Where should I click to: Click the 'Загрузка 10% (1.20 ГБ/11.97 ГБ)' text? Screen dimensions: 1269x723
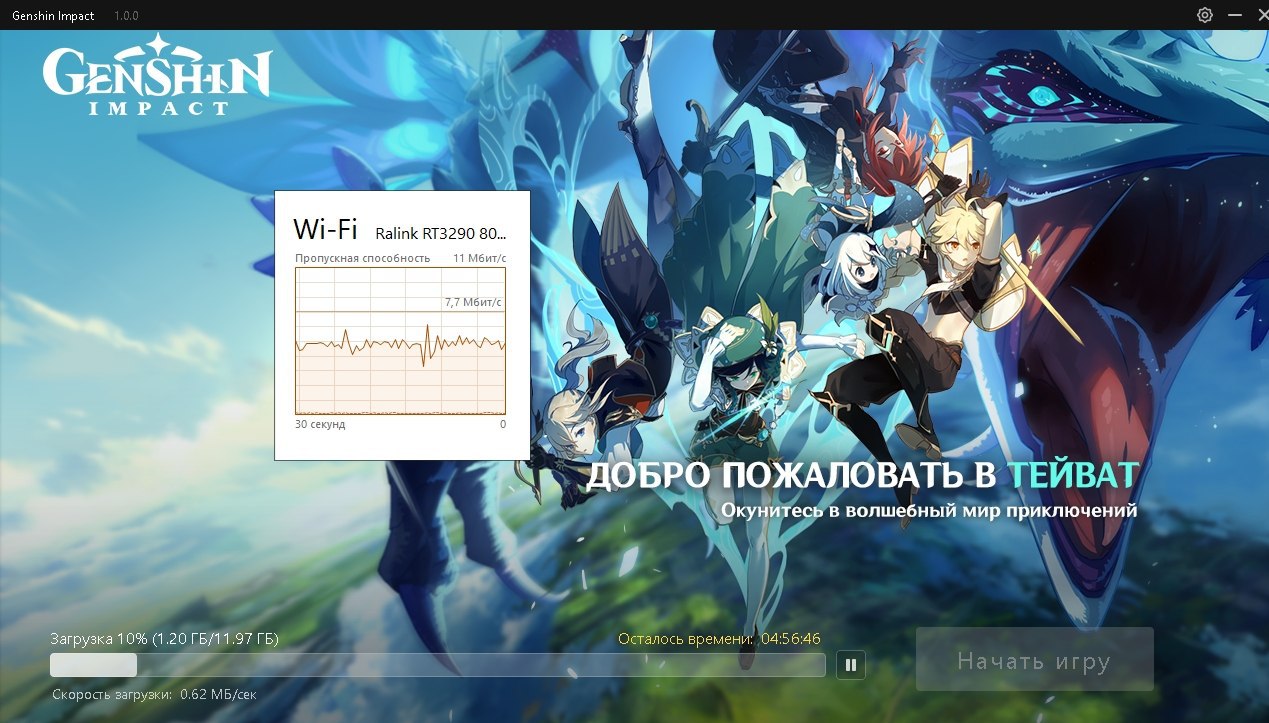(165, 638)
